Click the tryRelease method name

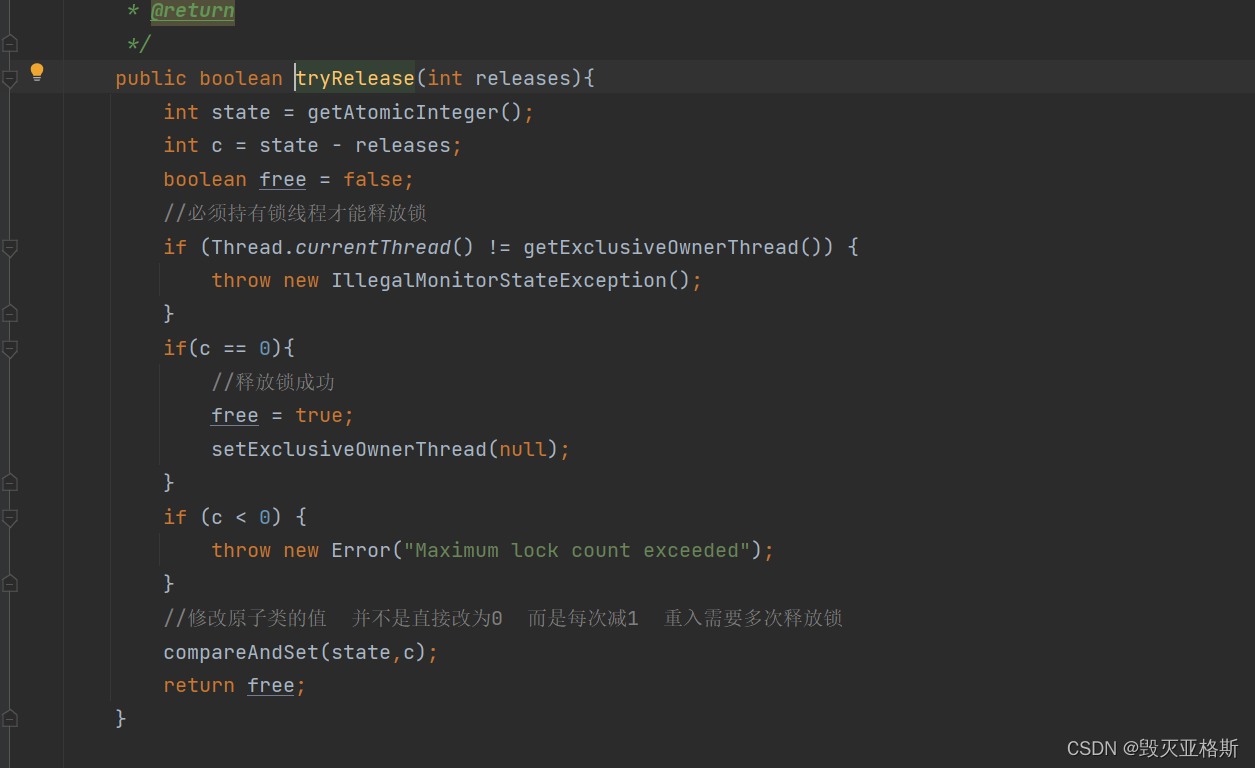tap(355, 78)
